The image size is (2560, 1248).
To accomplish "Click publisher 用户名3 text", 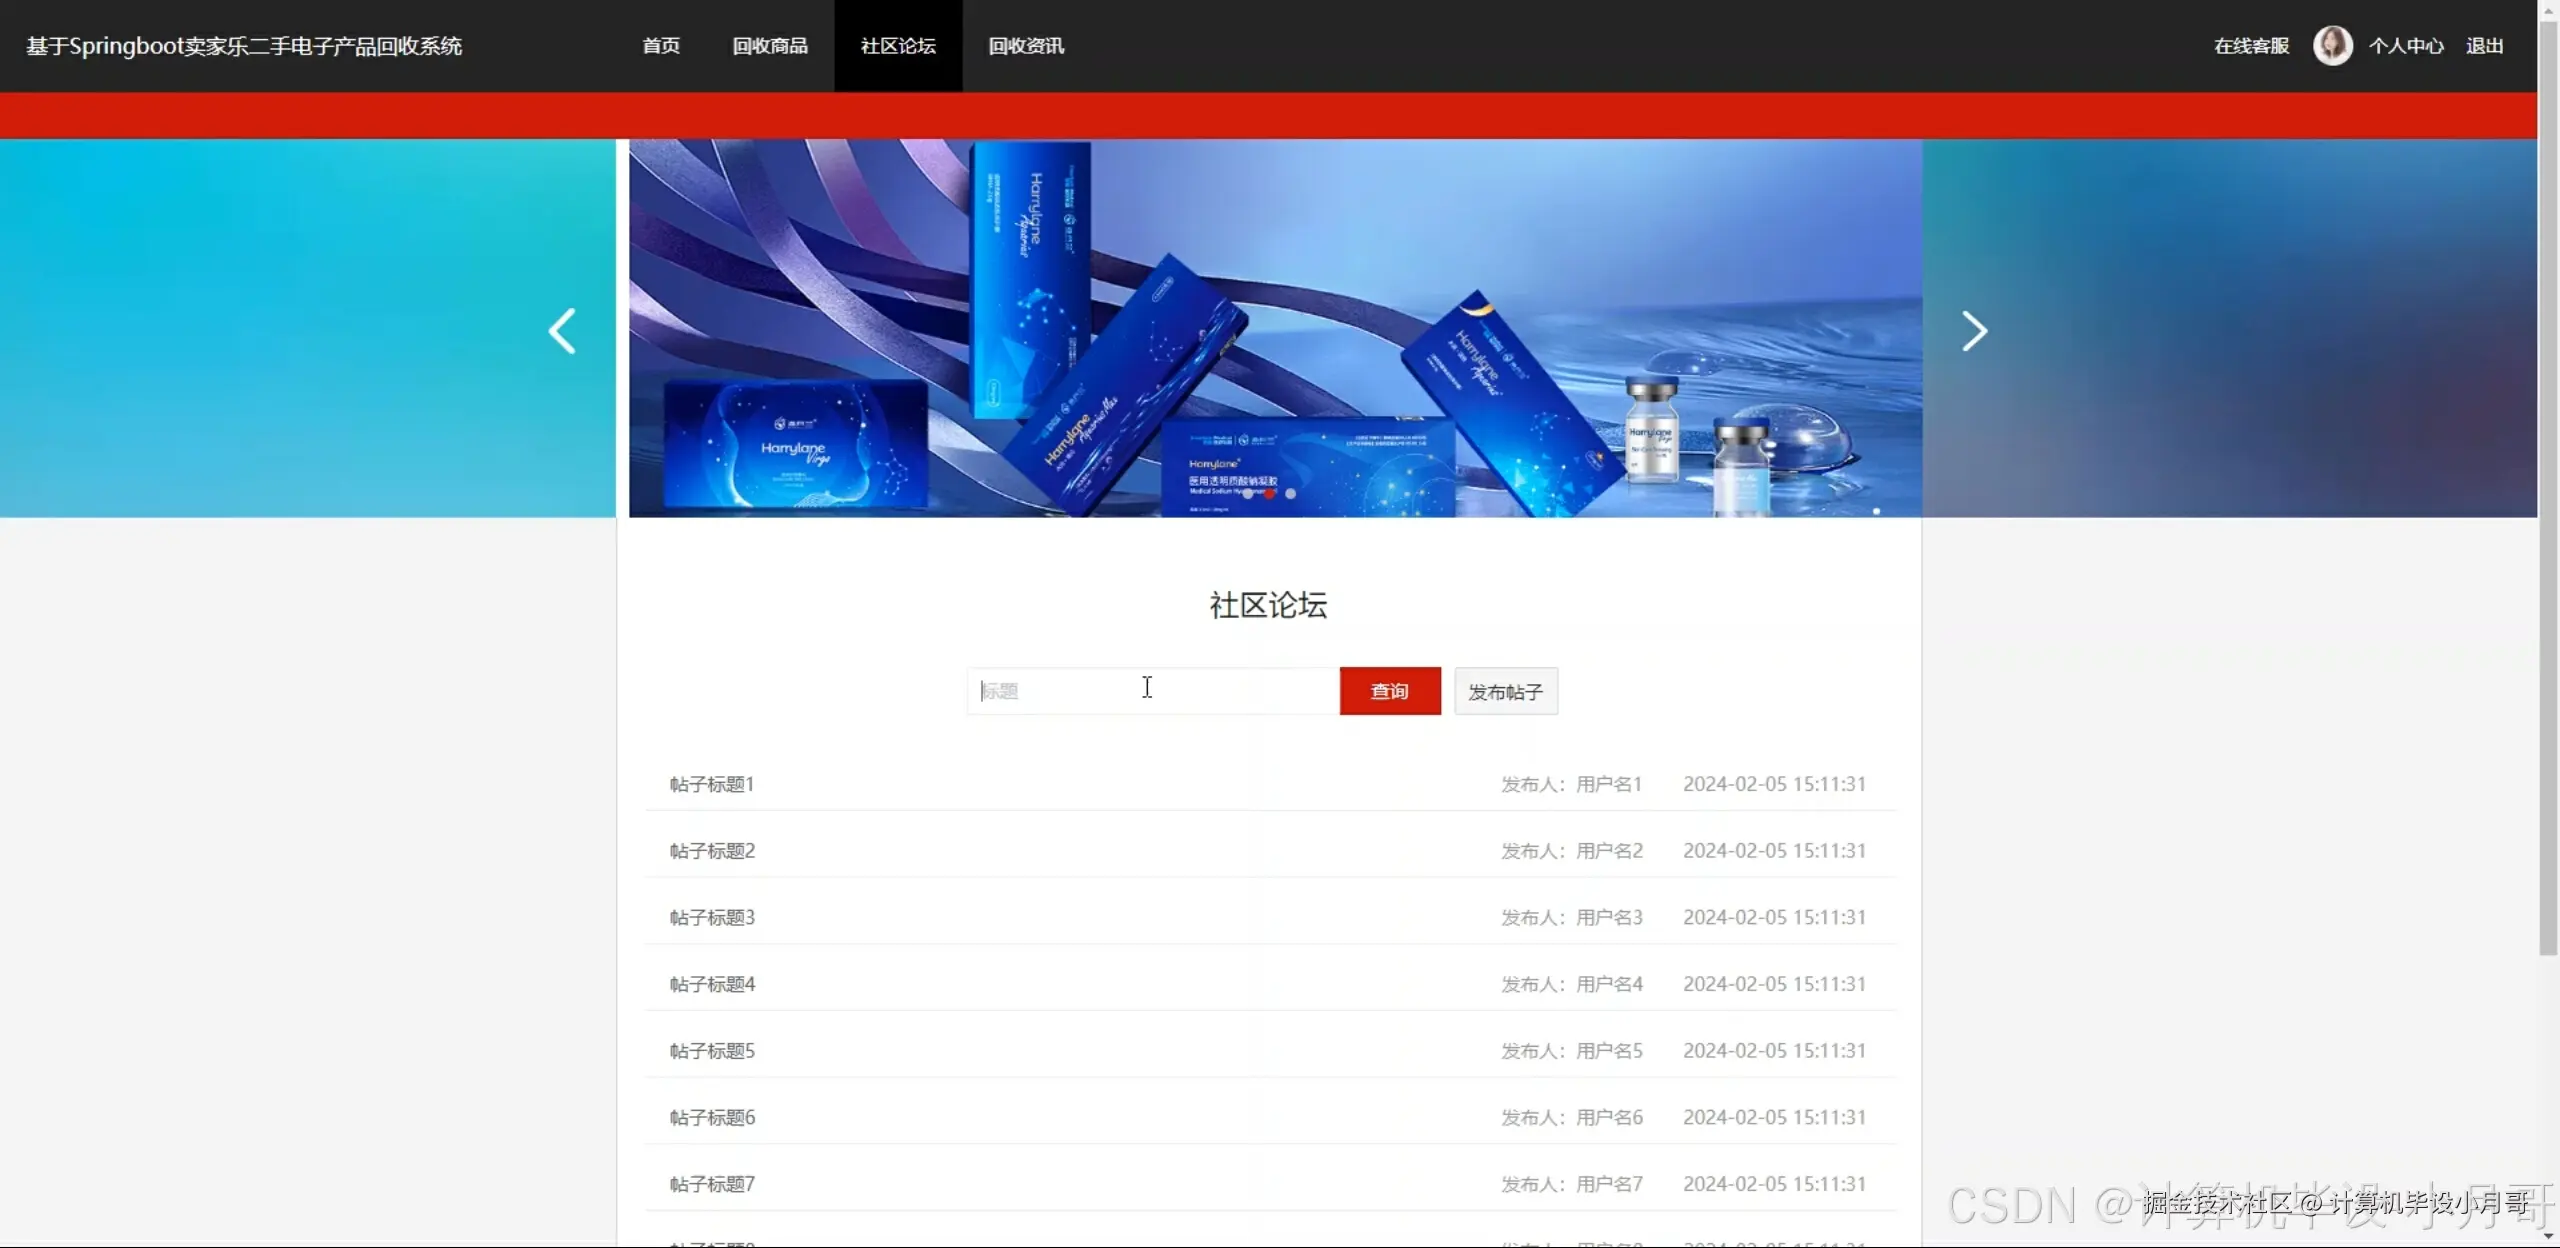I will pyautogui.click(x=1609, y=917).
